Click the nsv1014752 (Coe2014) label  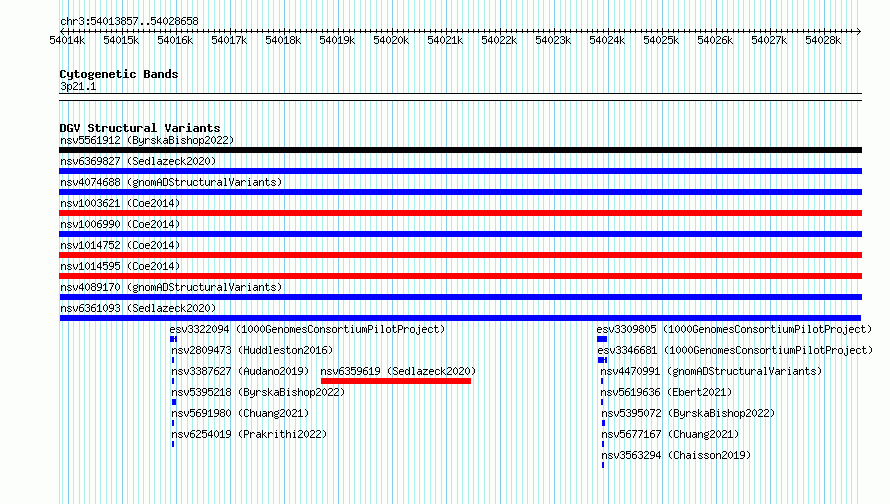coord(120,245)
